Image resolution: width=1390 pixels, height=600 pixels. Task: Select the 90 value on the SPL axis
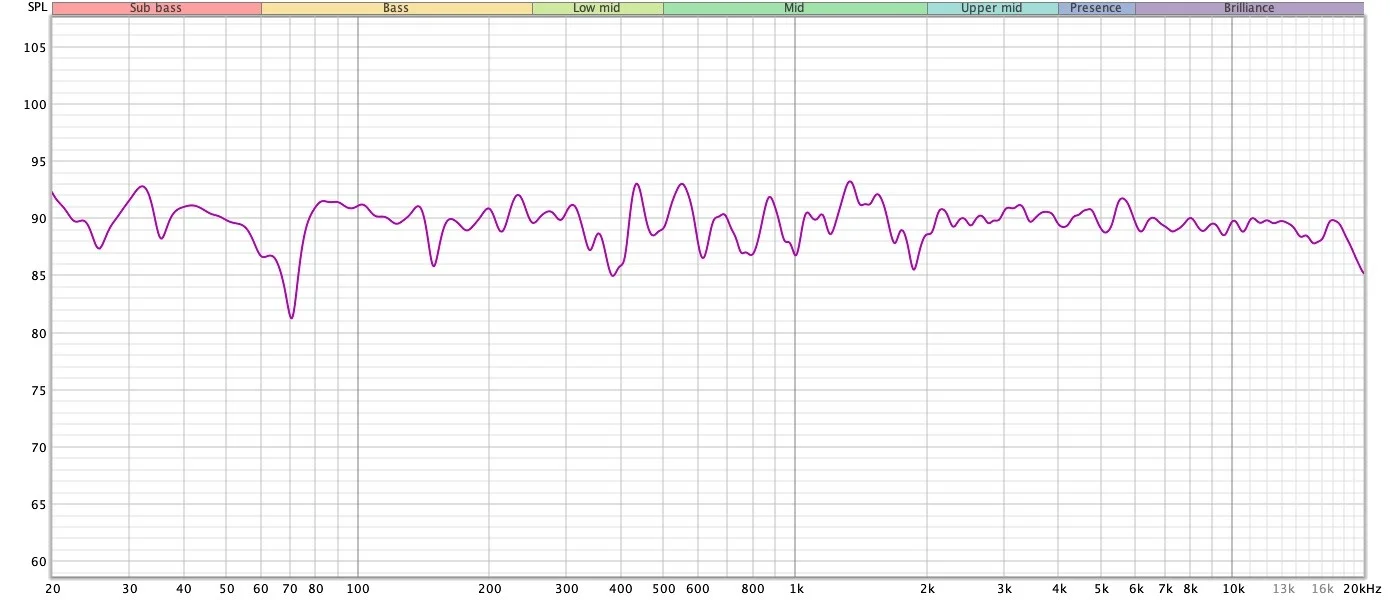pos(40,218)
